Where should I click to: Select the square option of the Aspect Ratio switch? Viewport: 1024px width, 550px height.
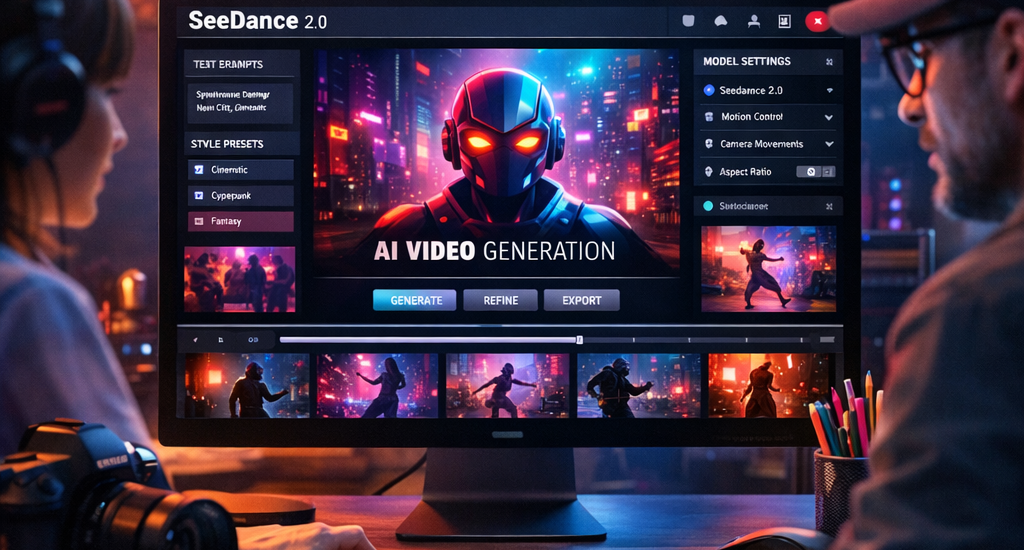coord(827,172)
